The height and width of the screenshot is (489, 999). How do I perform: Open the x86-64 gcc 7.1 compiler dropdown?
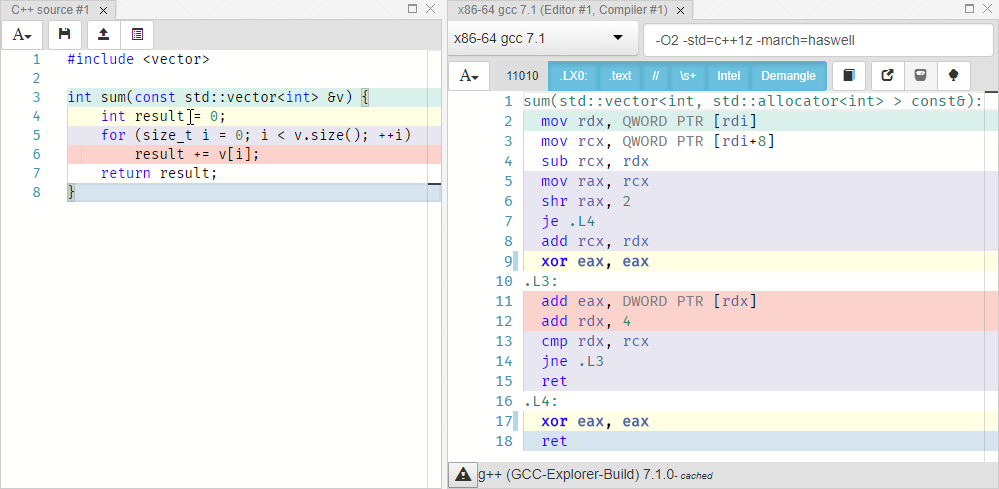[x=537, y=40]
